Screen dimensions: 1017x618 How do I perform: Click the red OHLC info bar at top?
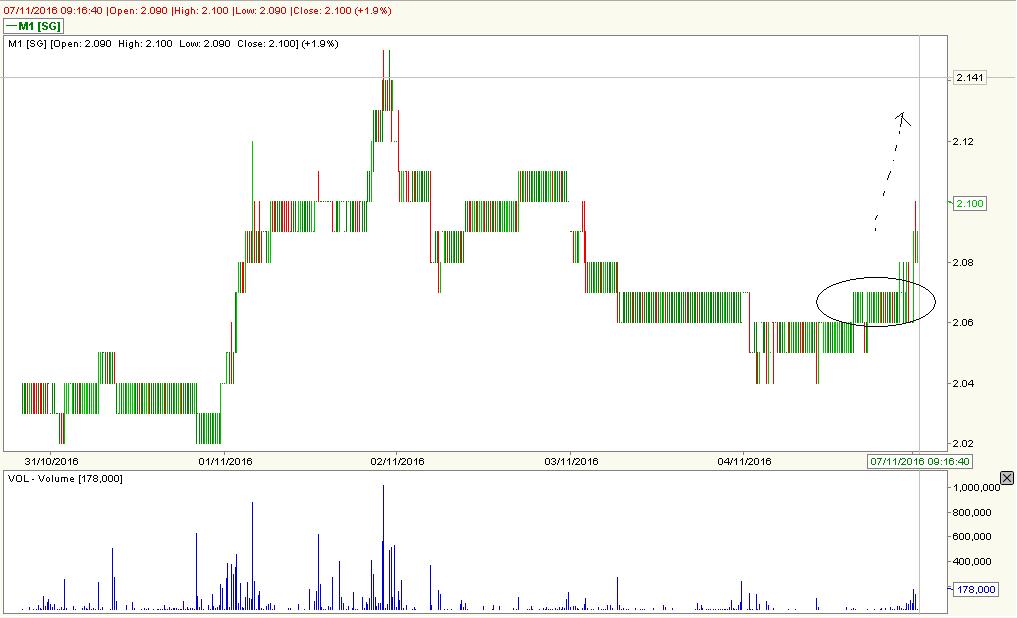(x=200, y=8)
